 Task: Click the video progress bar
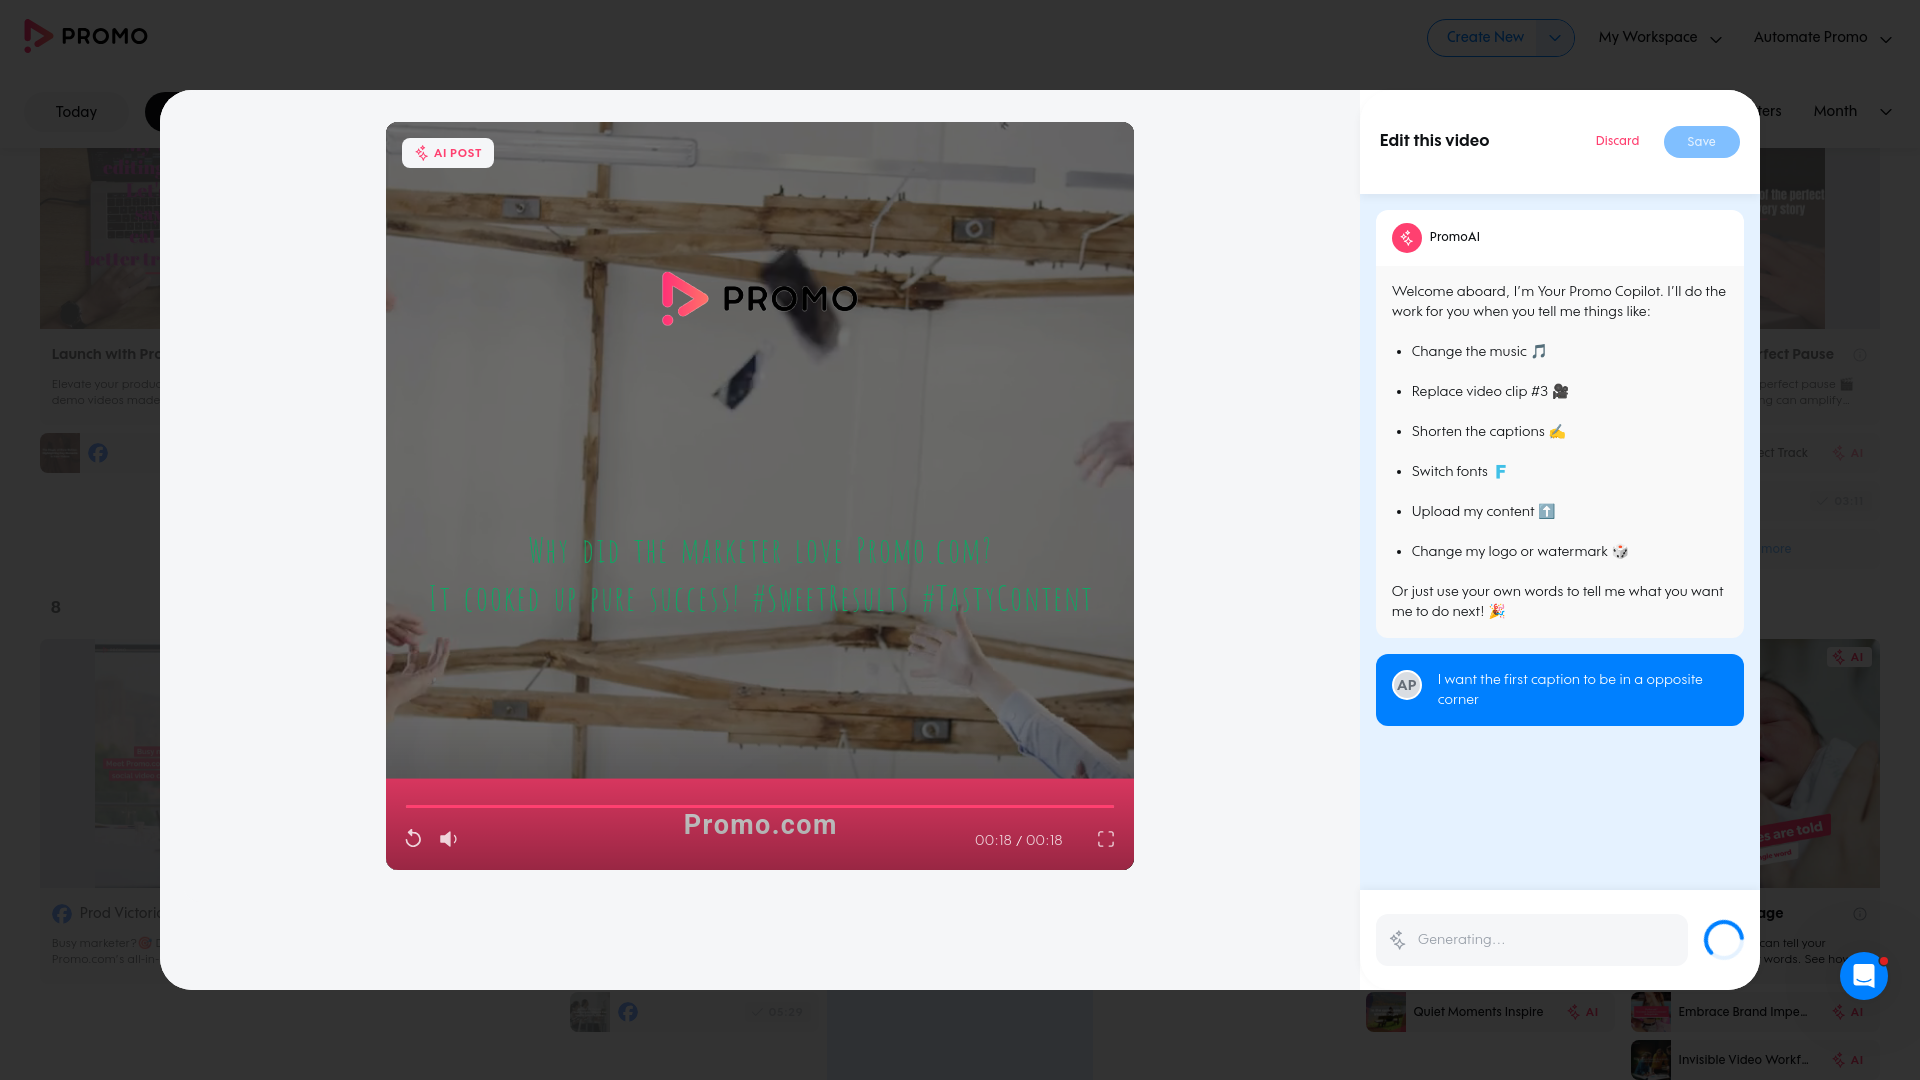(x=760, y=806)
